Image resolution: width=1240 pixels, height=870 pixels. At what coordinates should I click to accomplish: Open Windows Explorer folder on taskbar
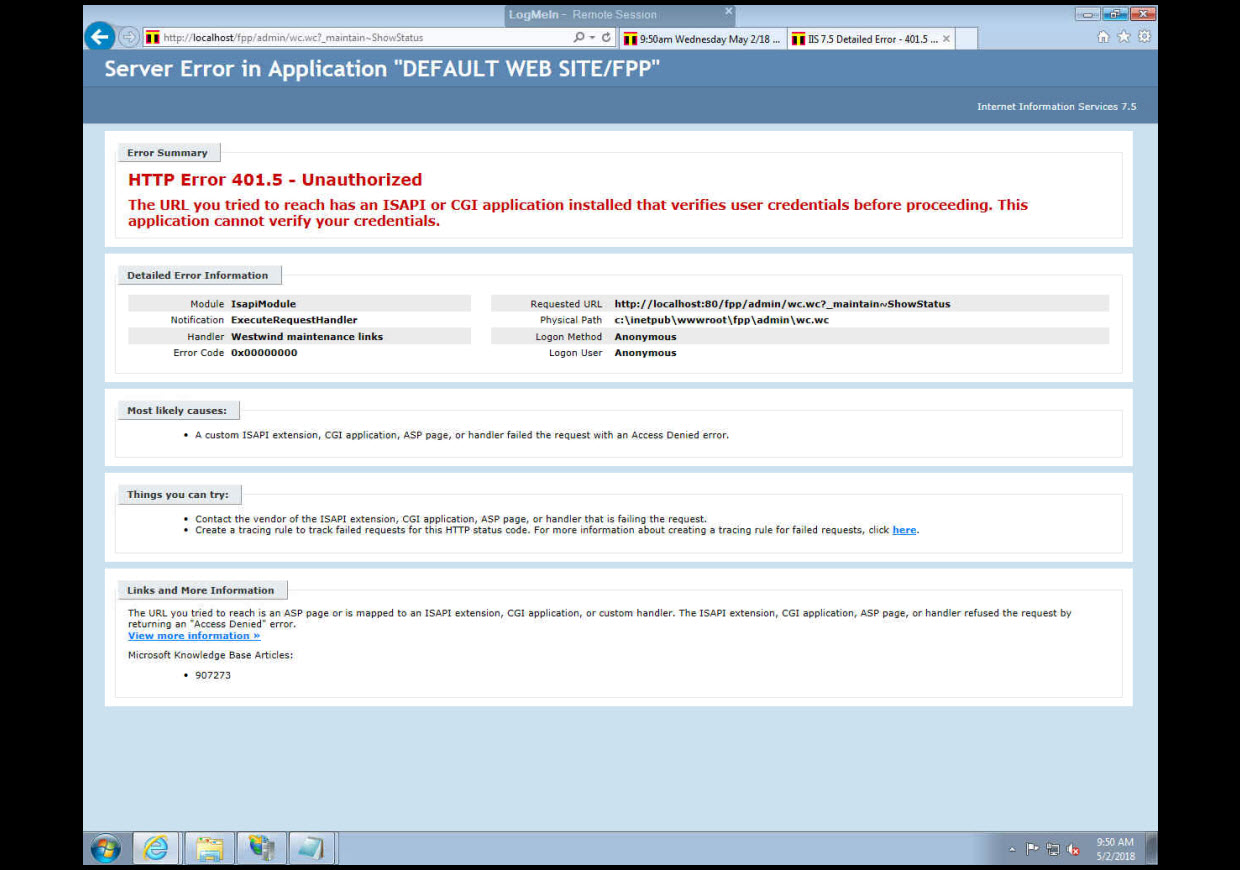pyautogui.click(x=209, y=848)
